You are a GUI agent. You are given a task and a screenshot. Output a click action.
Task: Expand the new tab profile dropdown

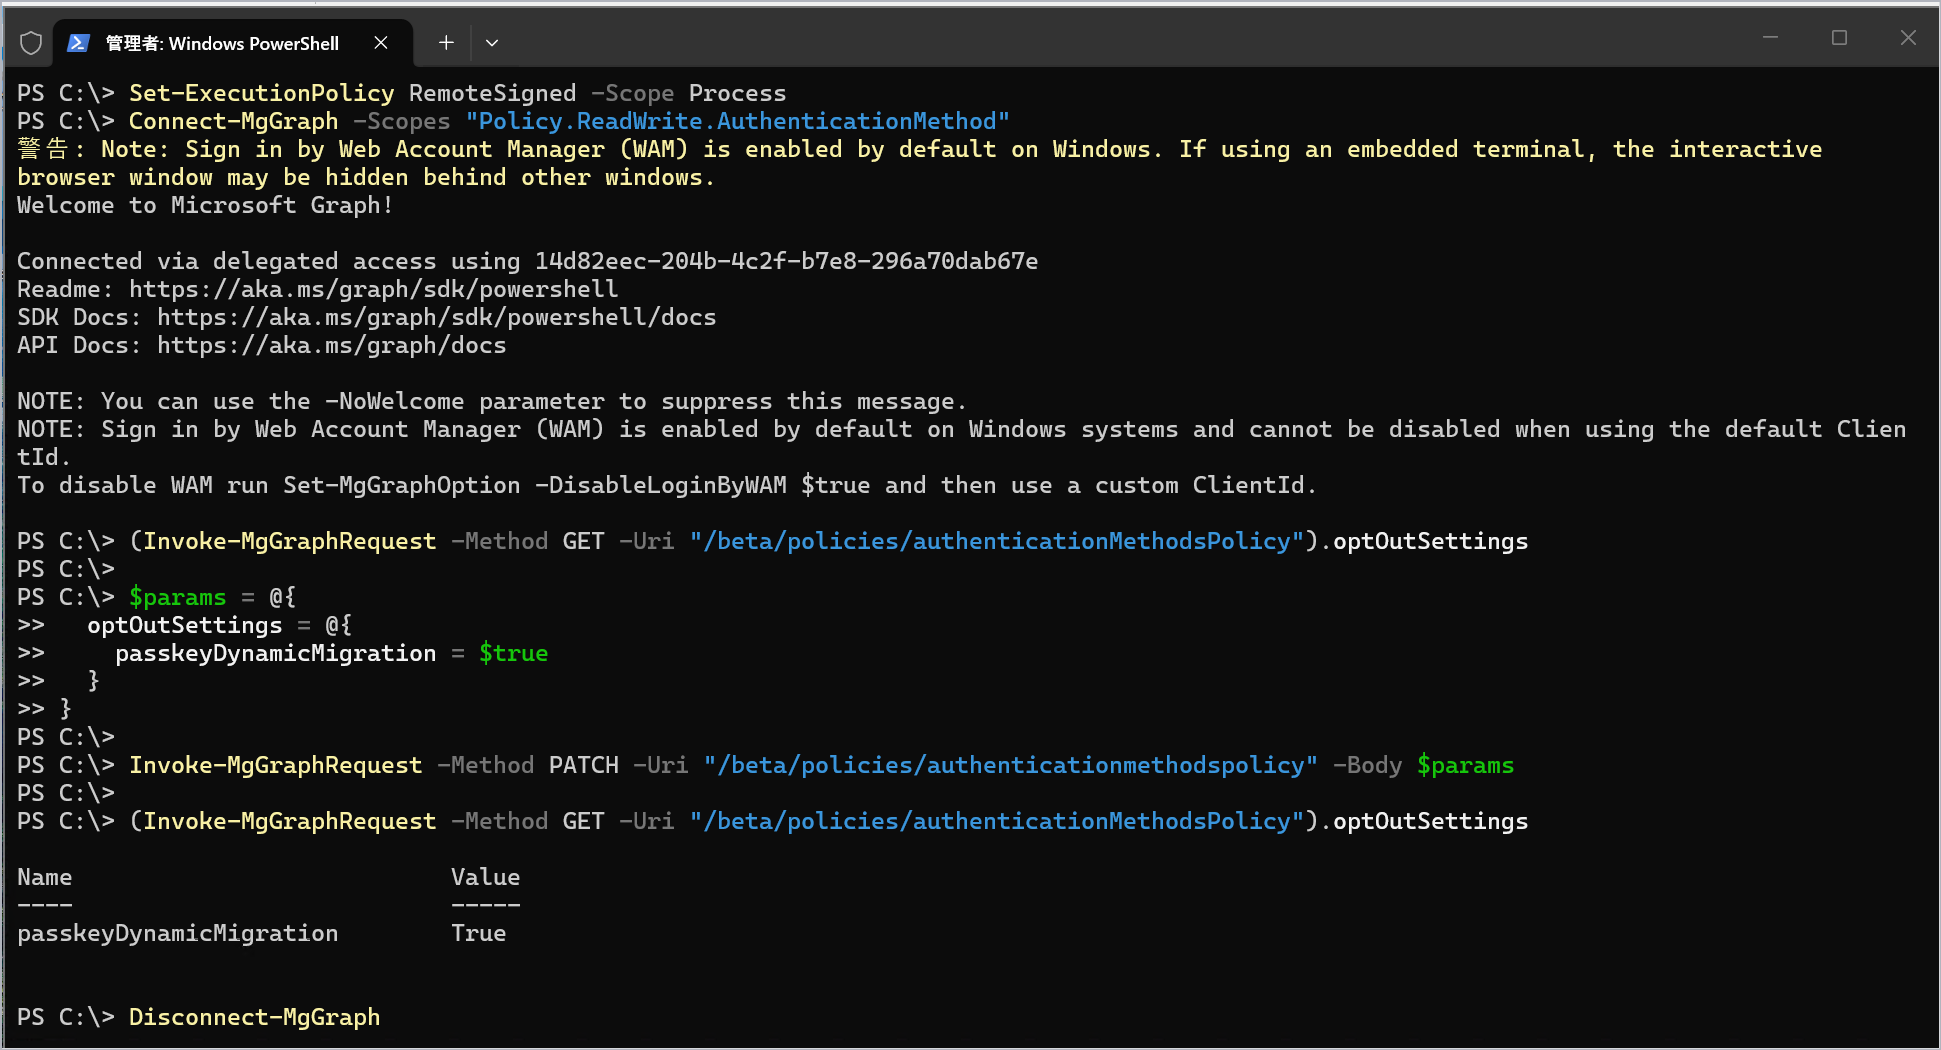pos(492,43)
